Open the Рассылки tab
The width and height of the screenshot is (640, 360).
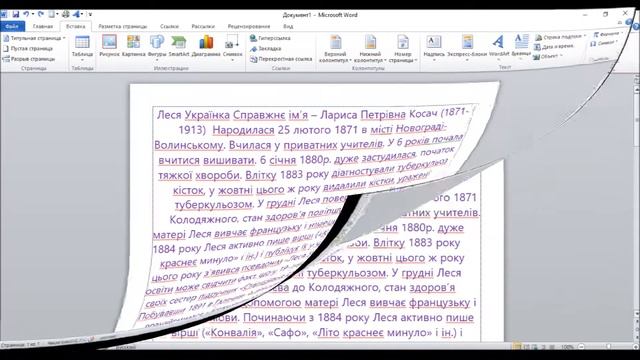click(x=203, y=26)
